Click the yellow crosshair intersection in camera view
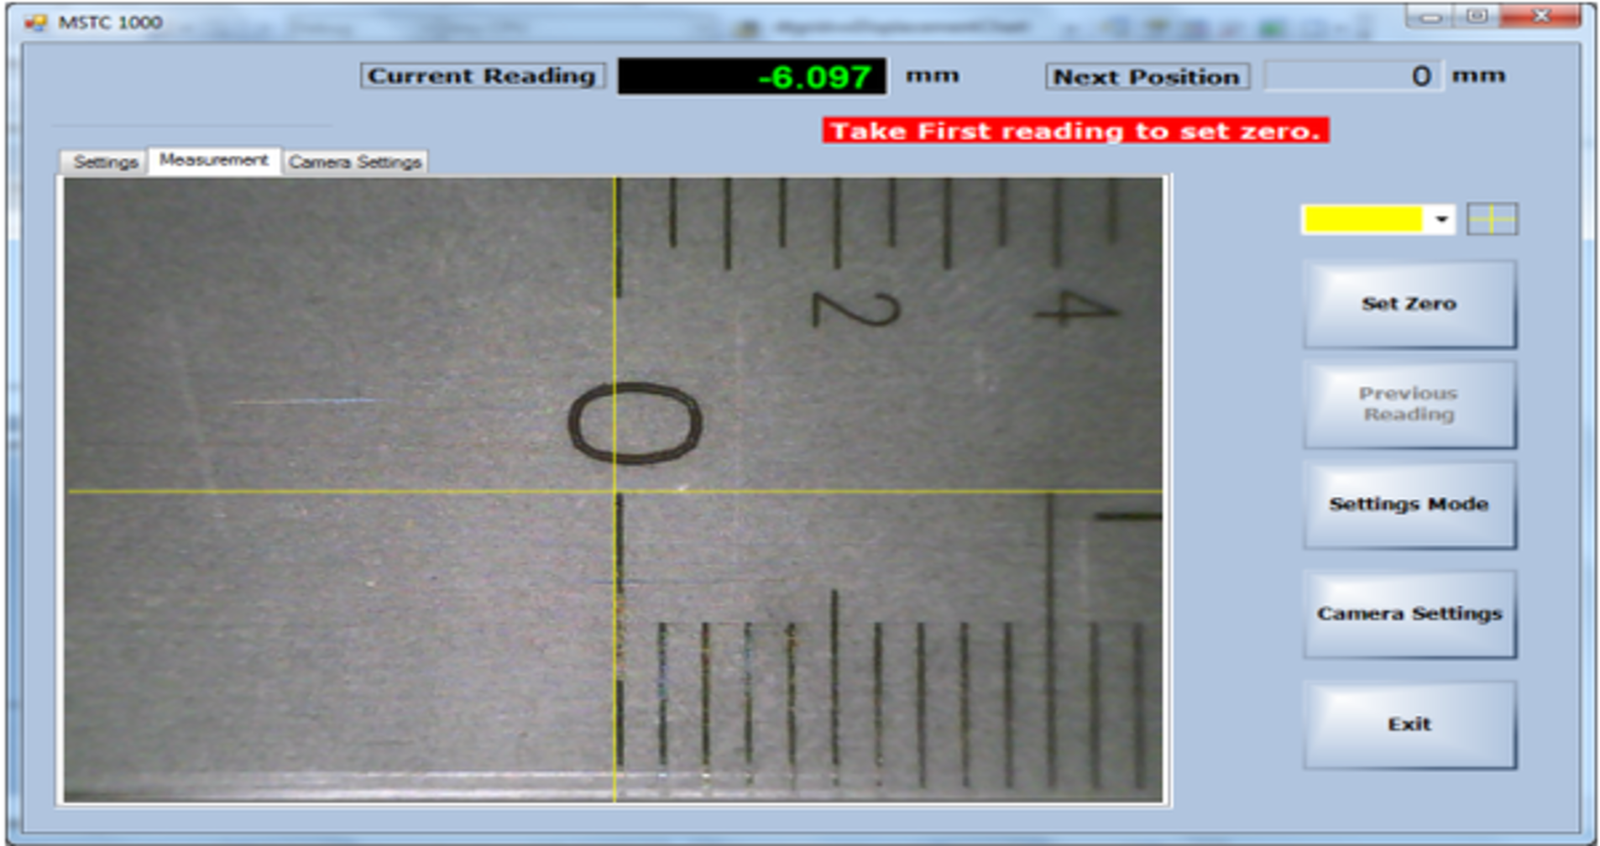The height and width of the screenshot is (846, 1600). 615,491
